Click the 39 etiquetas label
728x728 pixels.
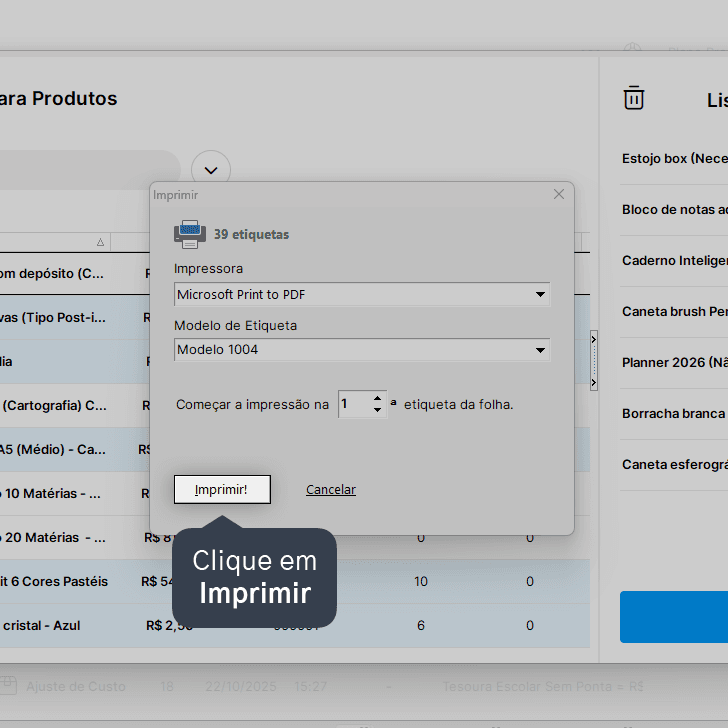click(x=251, y=234)
